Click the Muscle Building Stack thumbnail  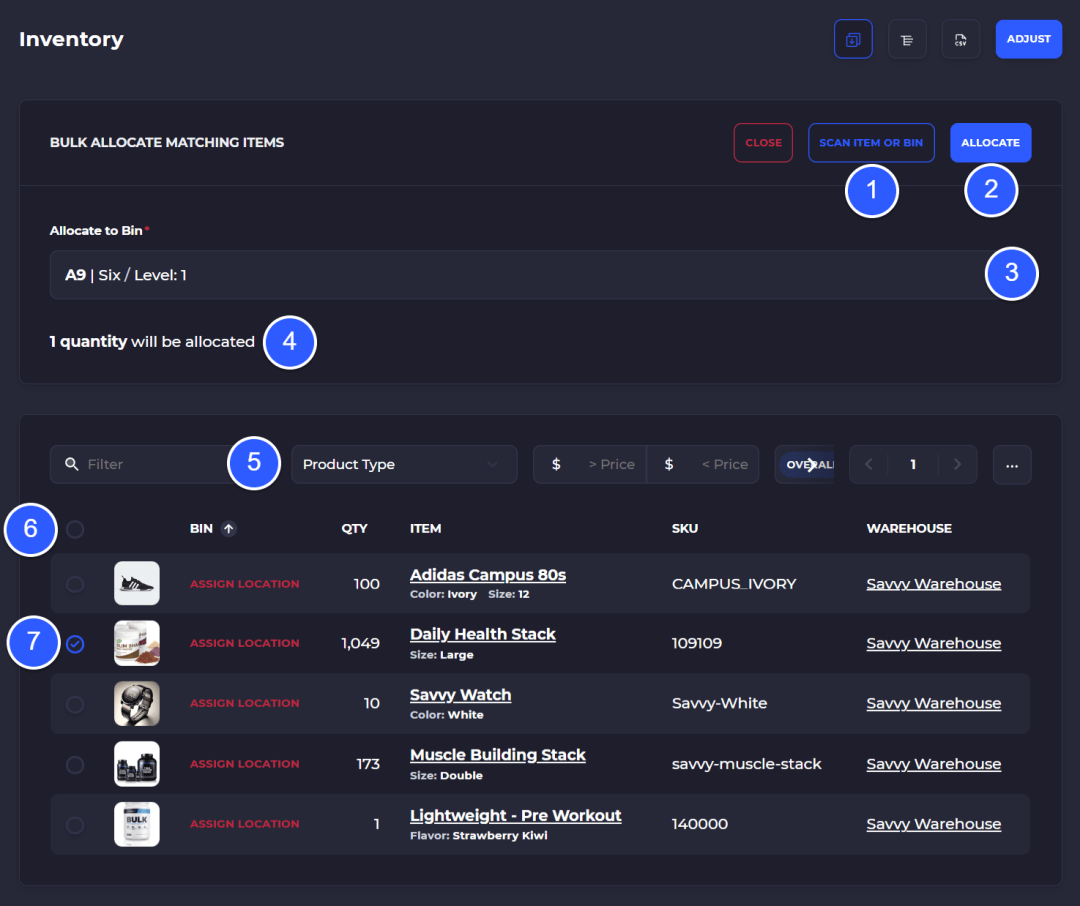click(x=136, y=764)
